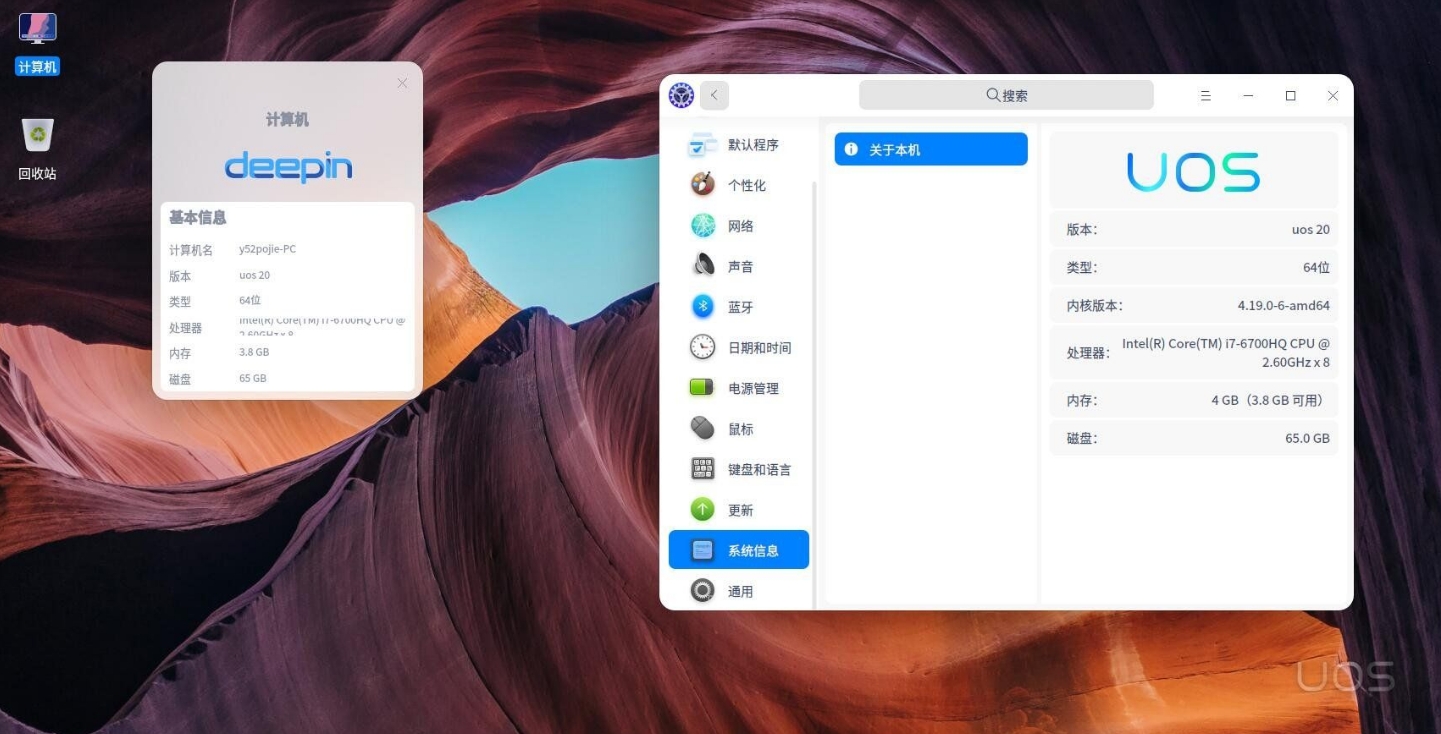1441x734 pixels.
Task: Click the Bluetooth icon
Action: click(x=703, y=306)
